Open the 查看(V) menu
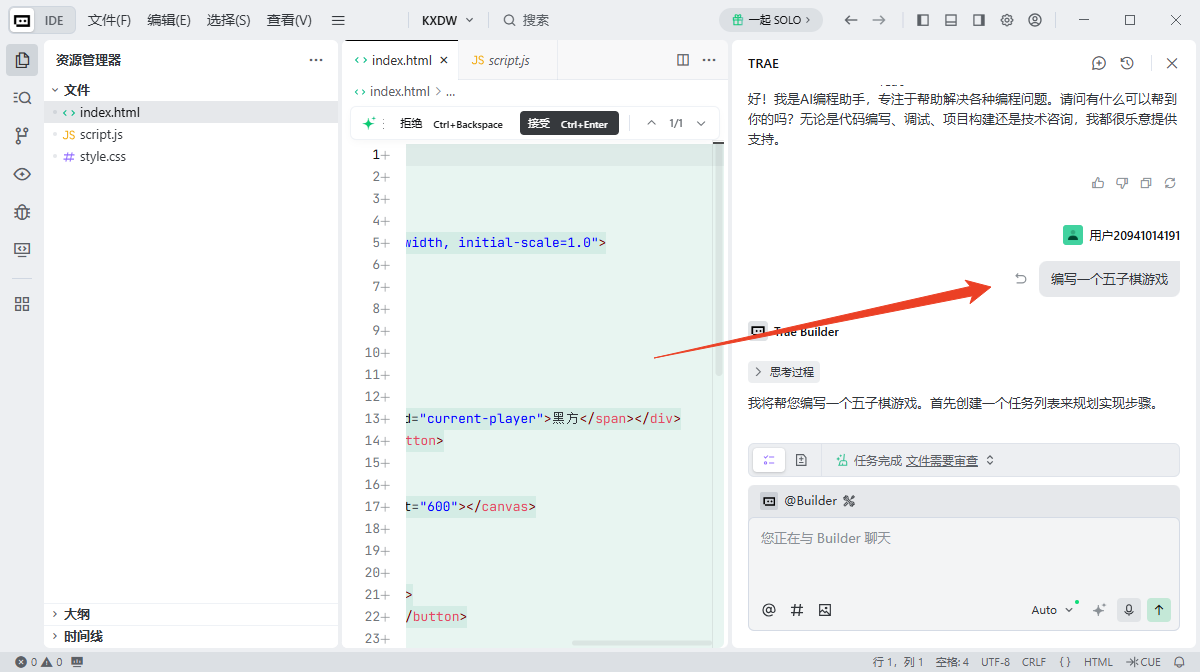This screenshot has height=672, width=1200. (288, 19)
